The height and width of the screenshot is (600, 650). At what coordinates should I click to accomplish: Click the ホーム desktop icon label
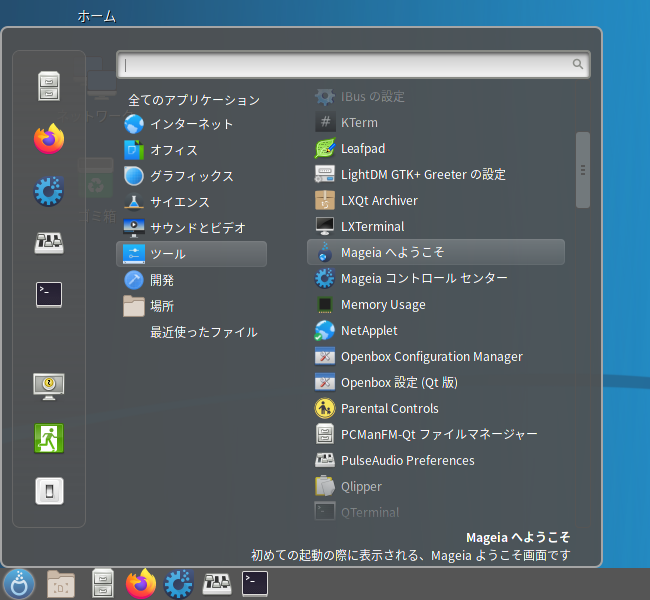pos(97,16)
